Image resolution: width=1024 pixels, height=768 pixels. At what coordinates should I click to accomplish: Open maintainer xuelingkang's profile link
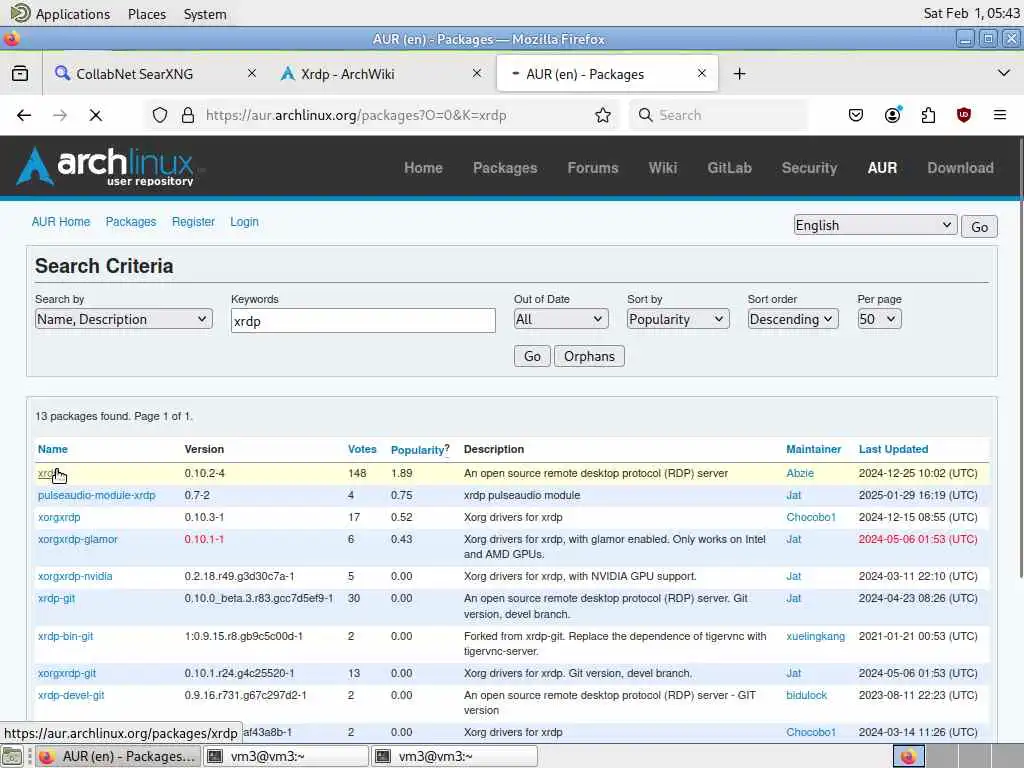[x=816, y=637]
